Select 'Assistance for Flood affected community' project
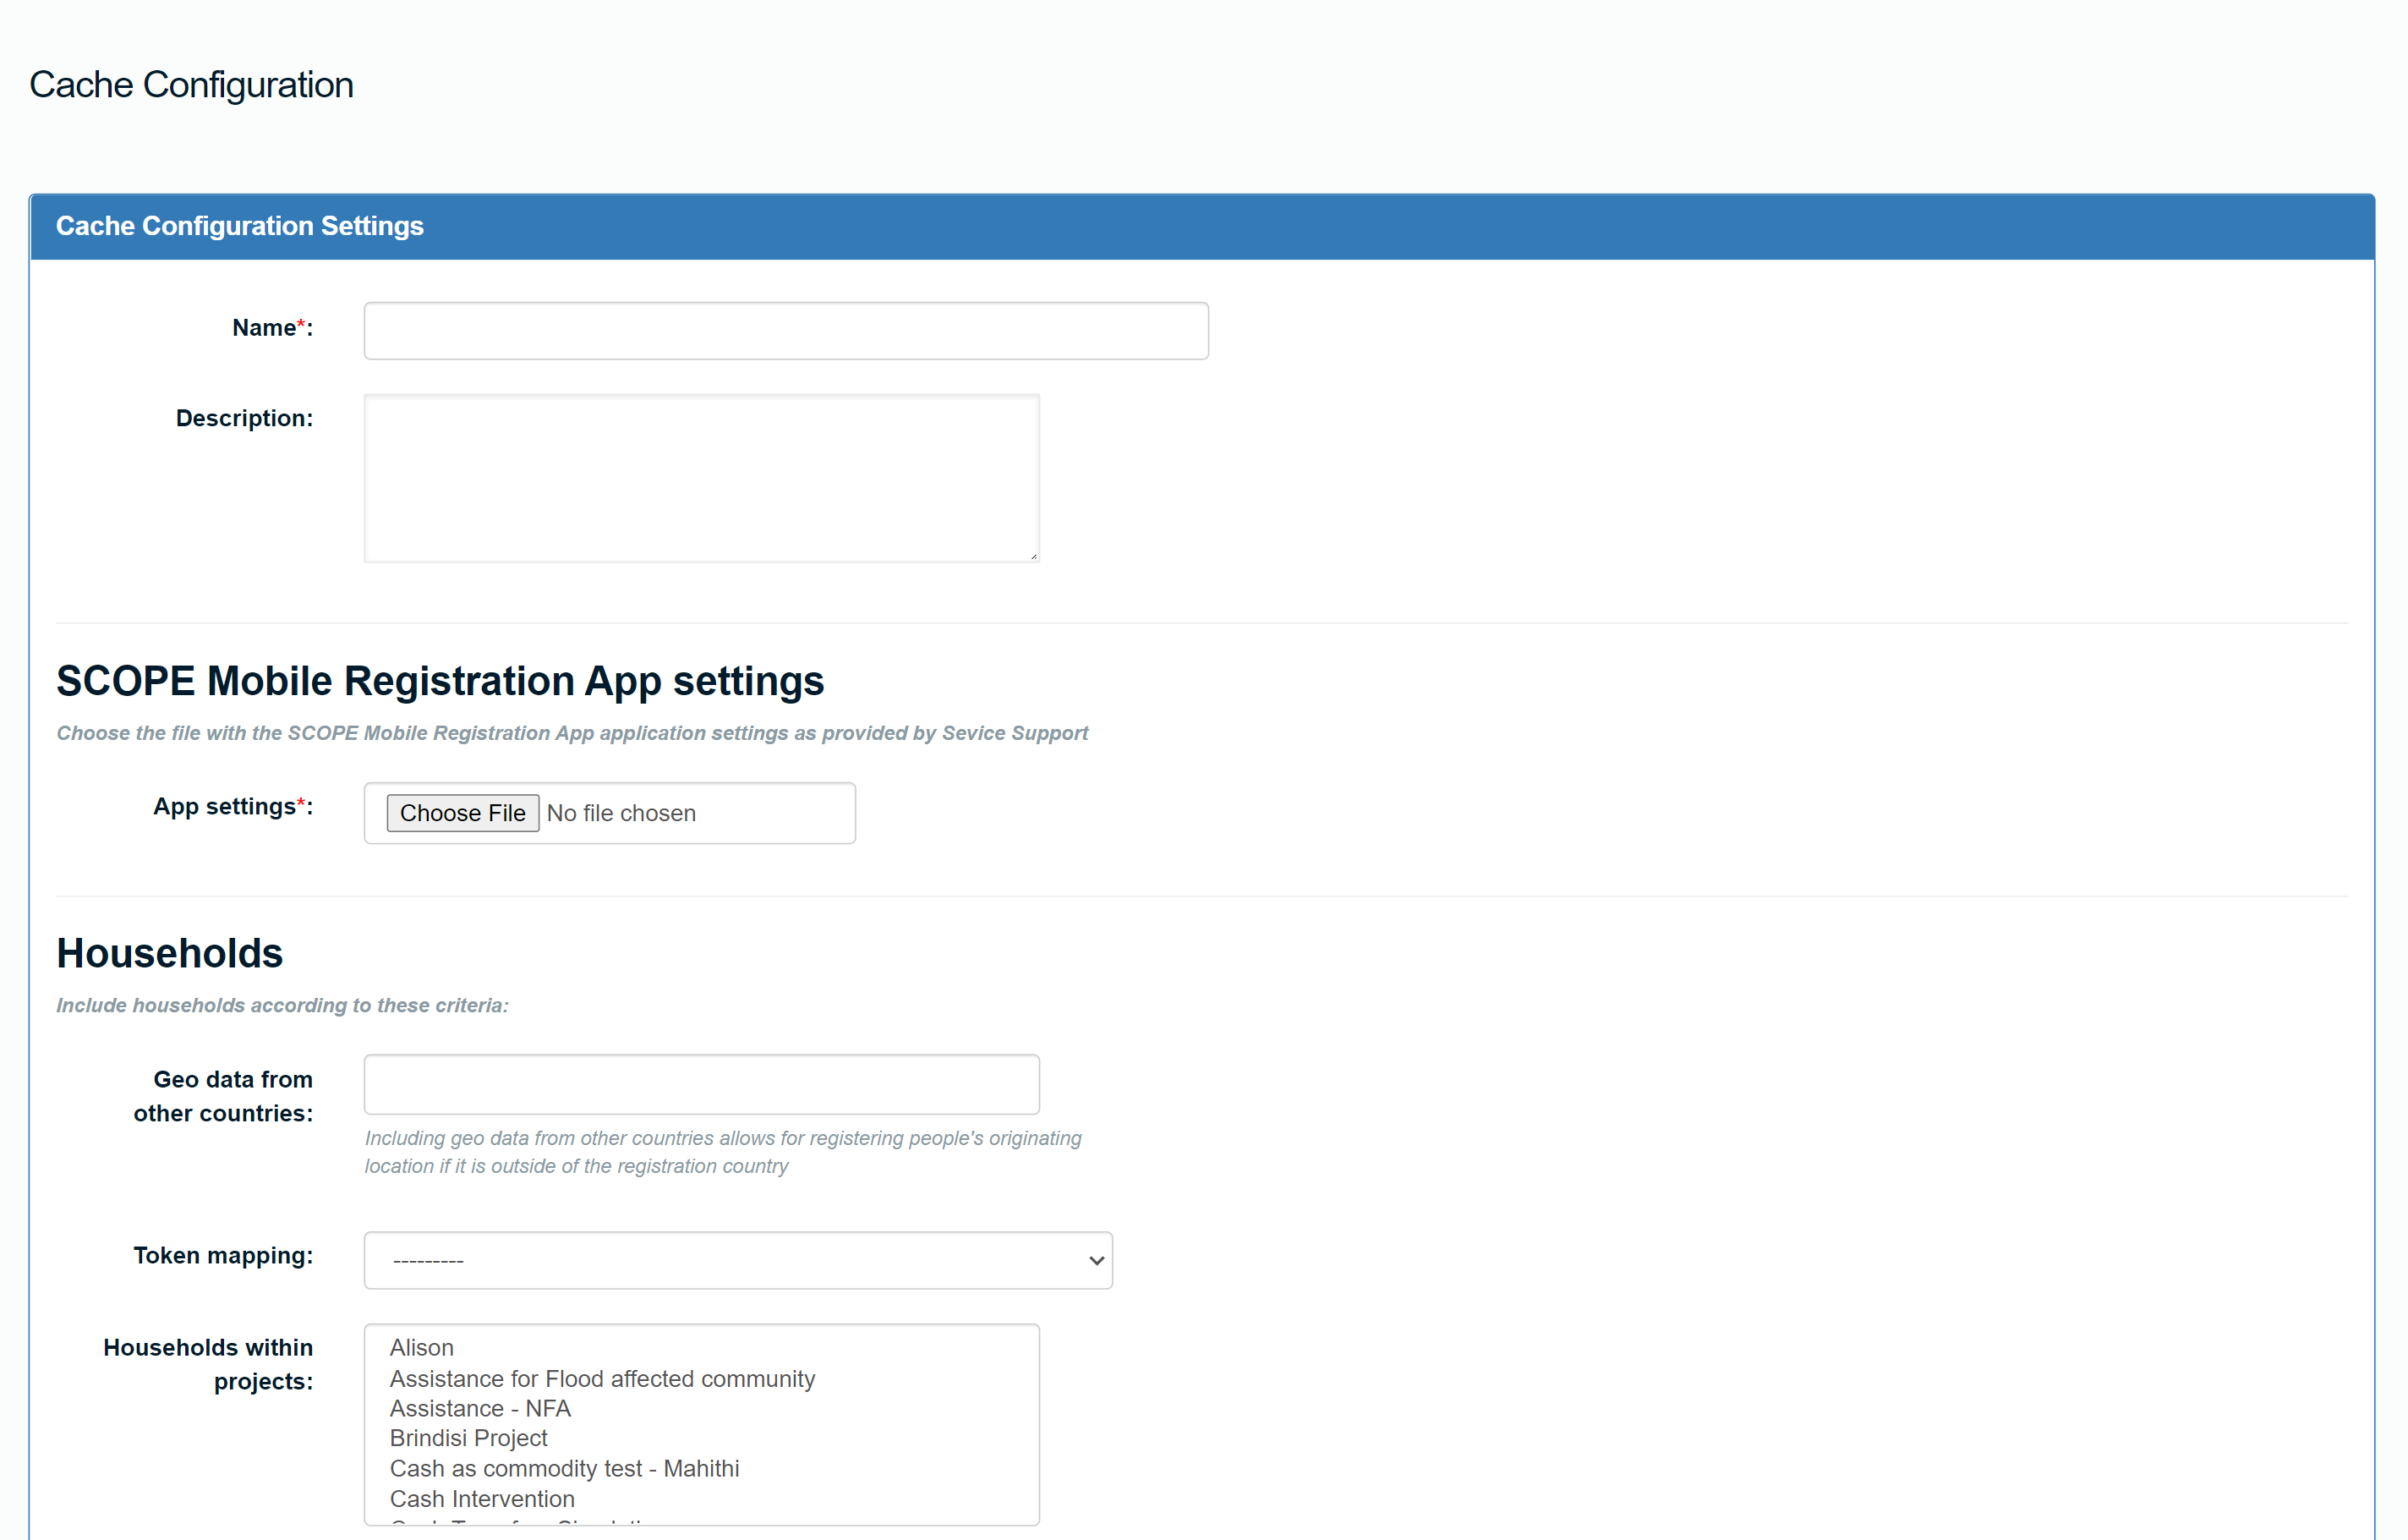The width and height of the screenshot is (2408, 1540). point(602,1379)
